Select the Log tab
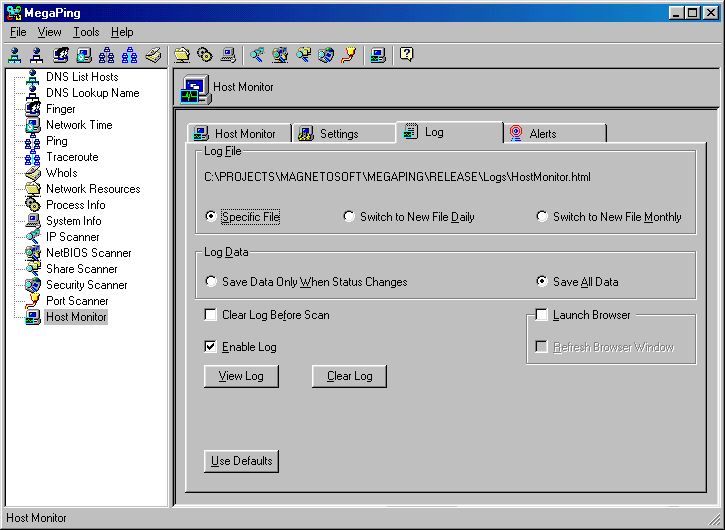Screen dimensions: 725x530 (x=449, y=132)
